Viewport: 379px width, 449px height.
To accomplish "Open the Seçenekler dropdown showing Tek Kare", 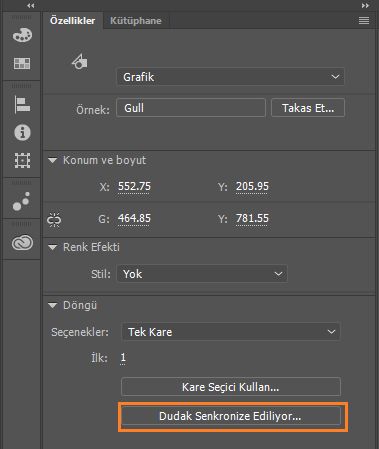I will click(231, 332).
